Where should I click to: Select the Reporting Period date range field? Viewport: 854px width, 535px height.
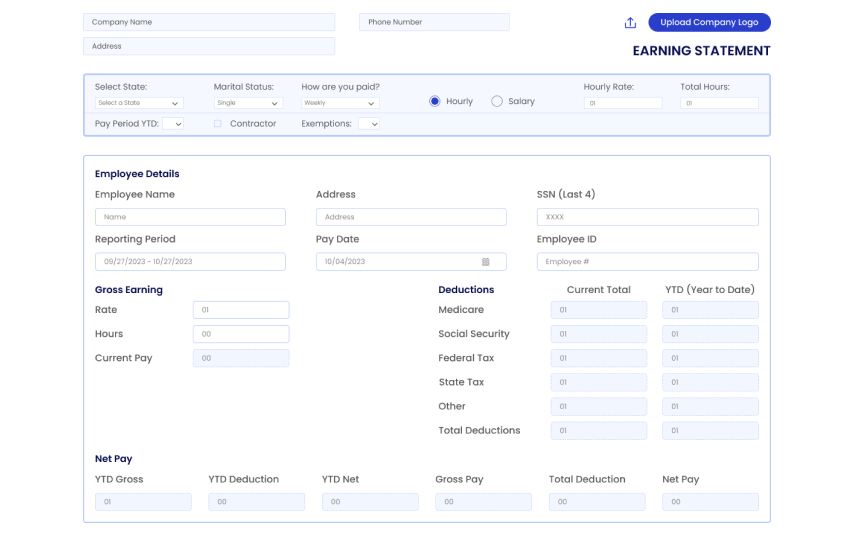click(x=190, y=262)
